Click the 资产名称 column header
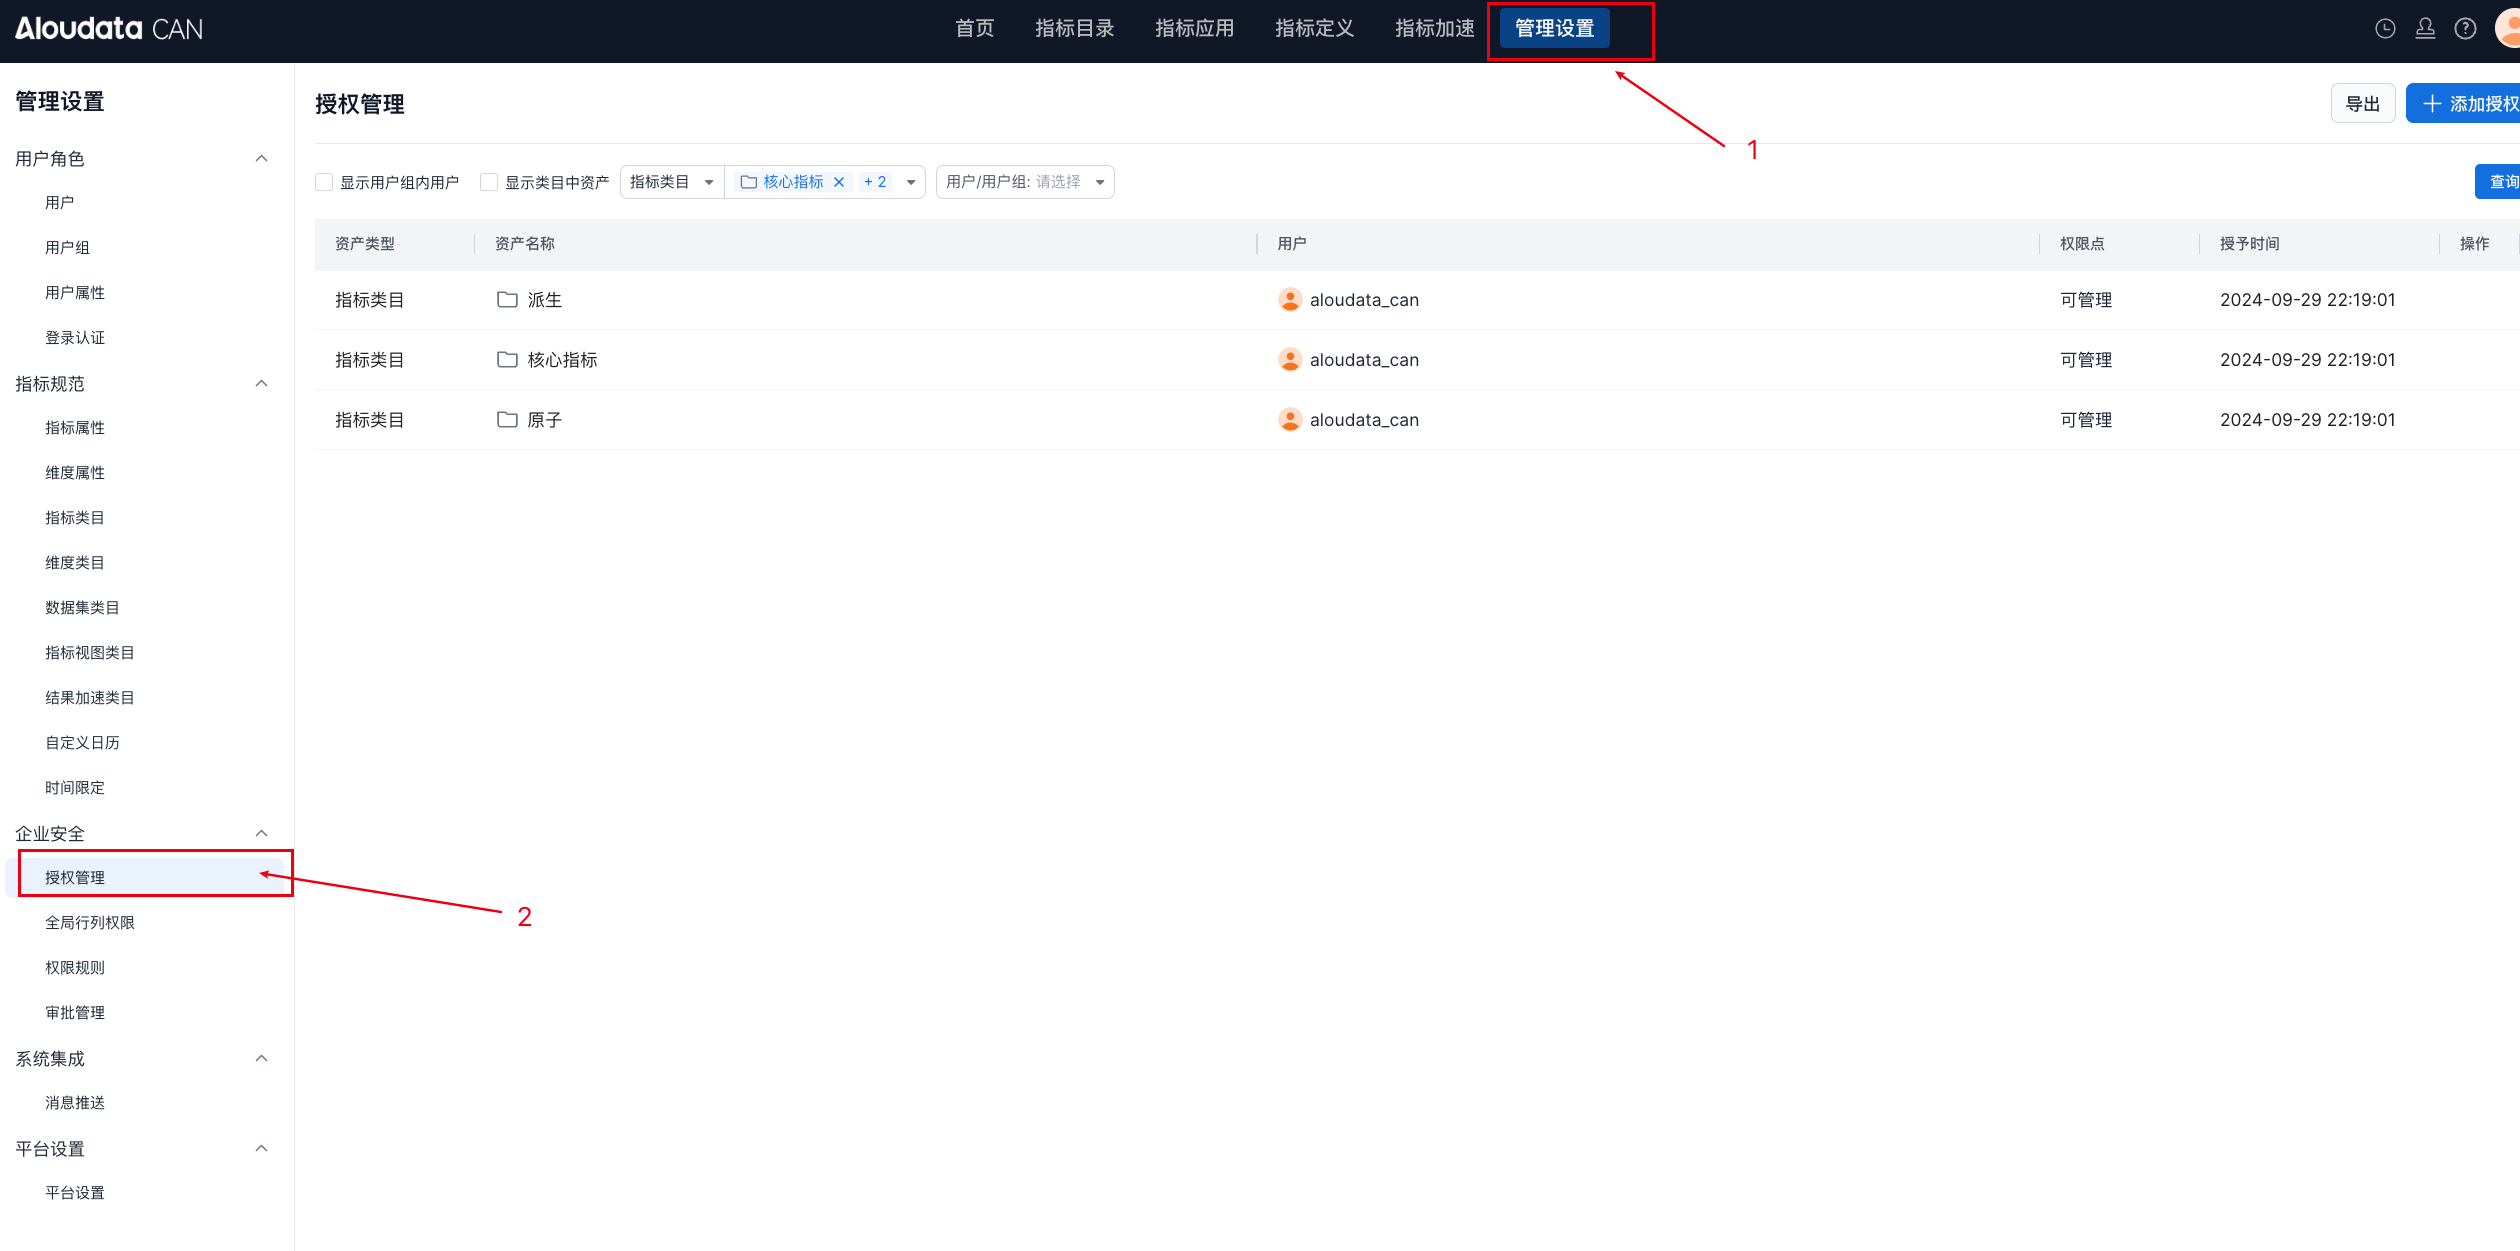The width and height of the screenshot is (2520, 1251). (525, 244)
